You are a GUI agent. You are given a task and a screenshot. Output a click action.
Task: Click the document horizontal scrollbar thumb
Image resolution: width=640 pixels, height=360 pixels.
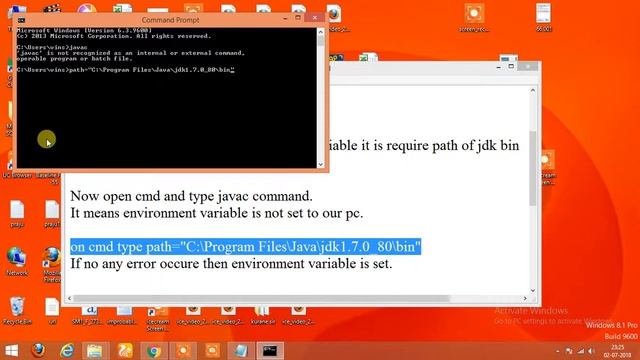click(x=261, y=298)
